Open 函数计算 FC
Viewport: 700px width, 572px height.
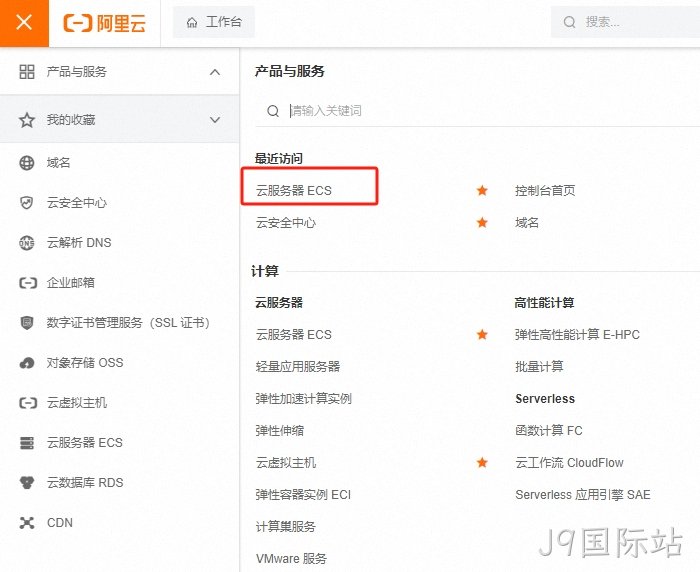pyautogui.click(x=549, y=430)
